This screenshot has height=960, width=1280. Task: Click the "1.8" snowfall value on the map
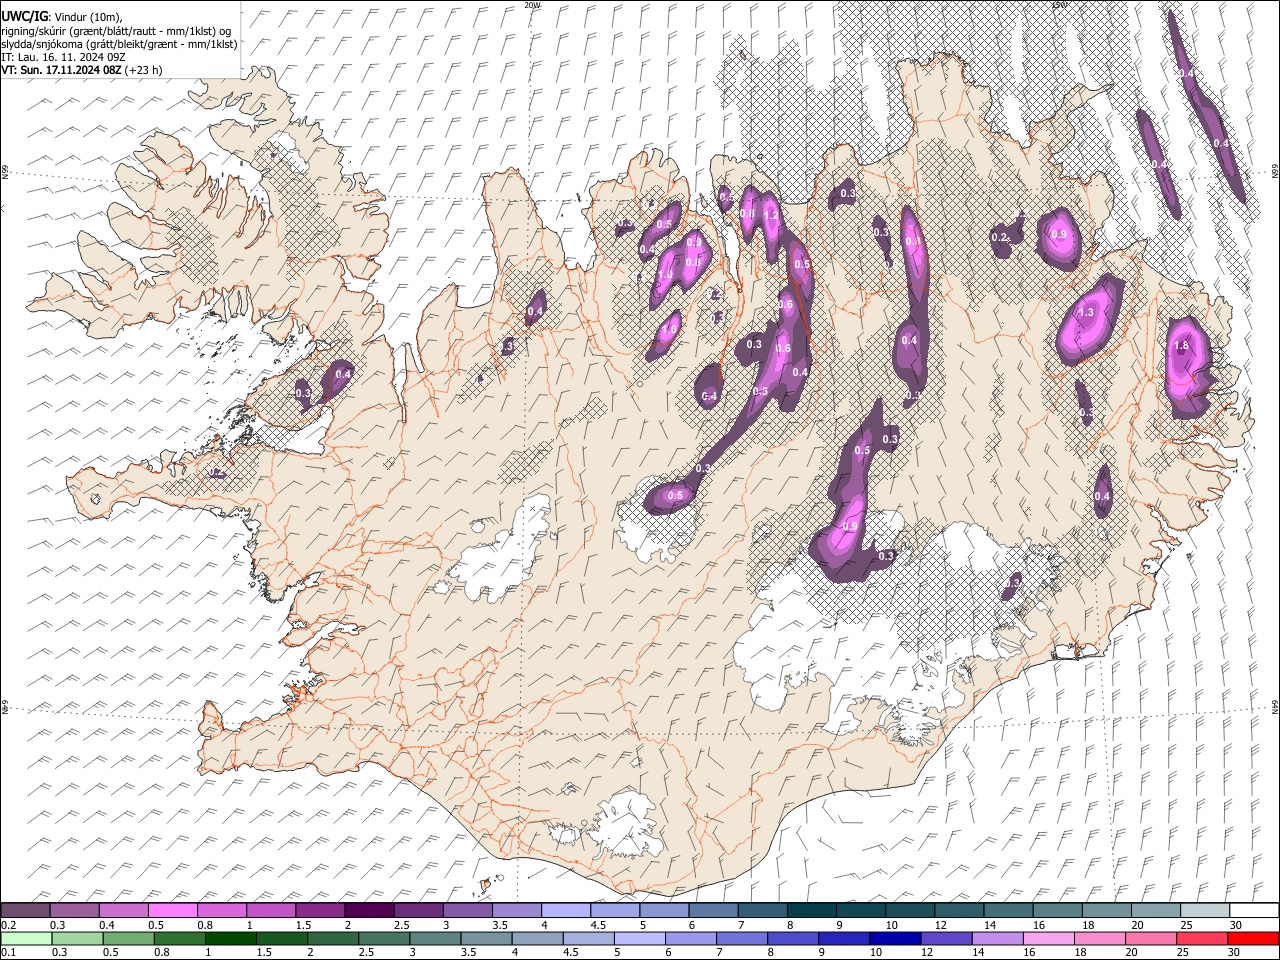point(1181,346)
